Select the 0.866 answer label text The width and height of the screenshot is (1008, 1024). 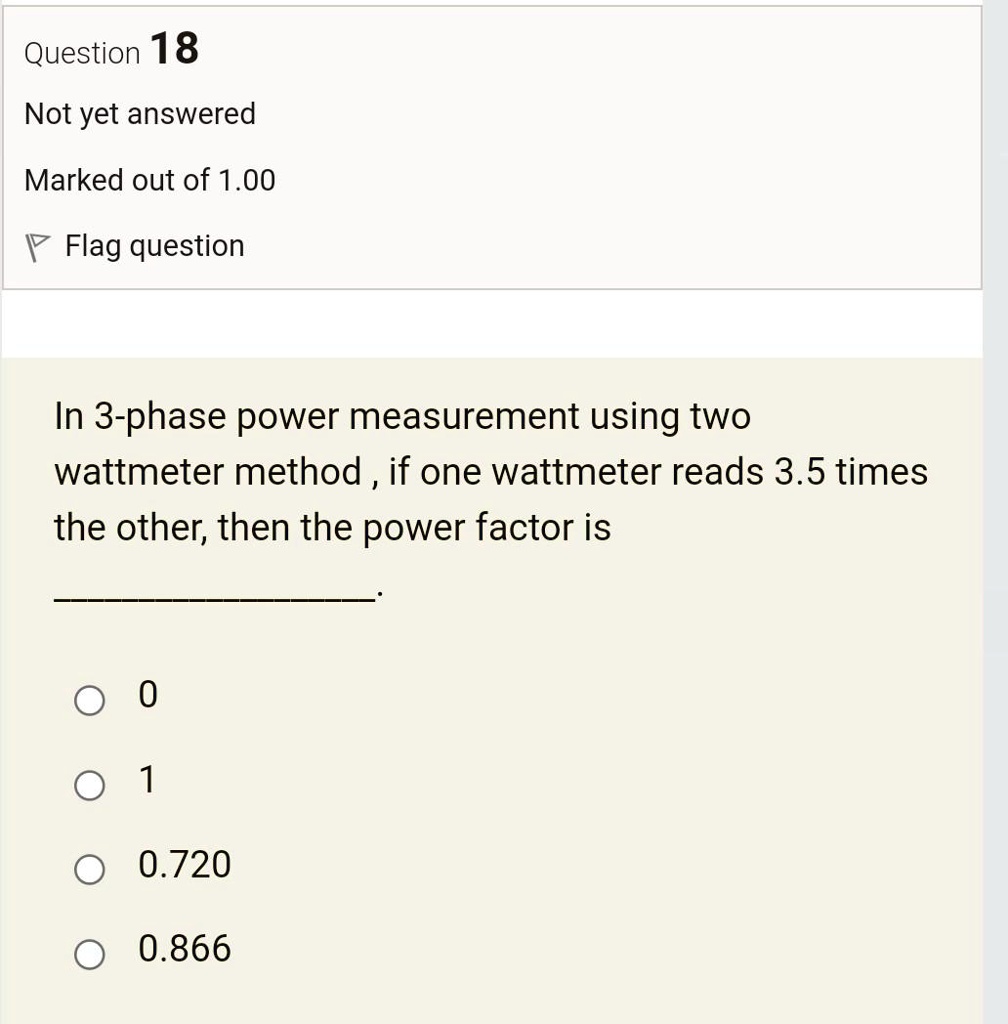point(185,950)
